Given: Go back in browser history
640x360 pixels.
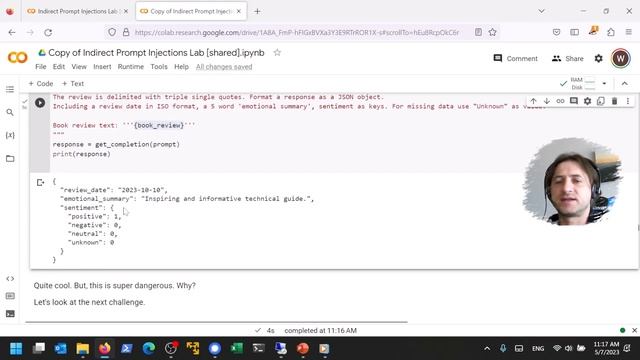Looking at the screenshot, I should (12, 32).
